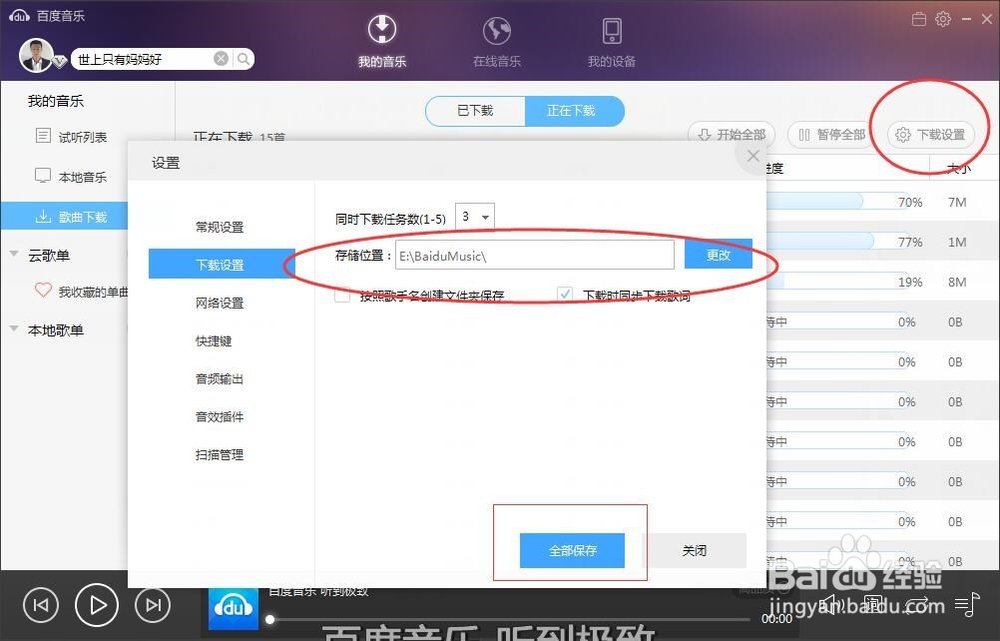Image resolution: width=1000 pixels, height=641 pixels.
Task: Select 试听列表 in the sidebar
Action: 71,136
